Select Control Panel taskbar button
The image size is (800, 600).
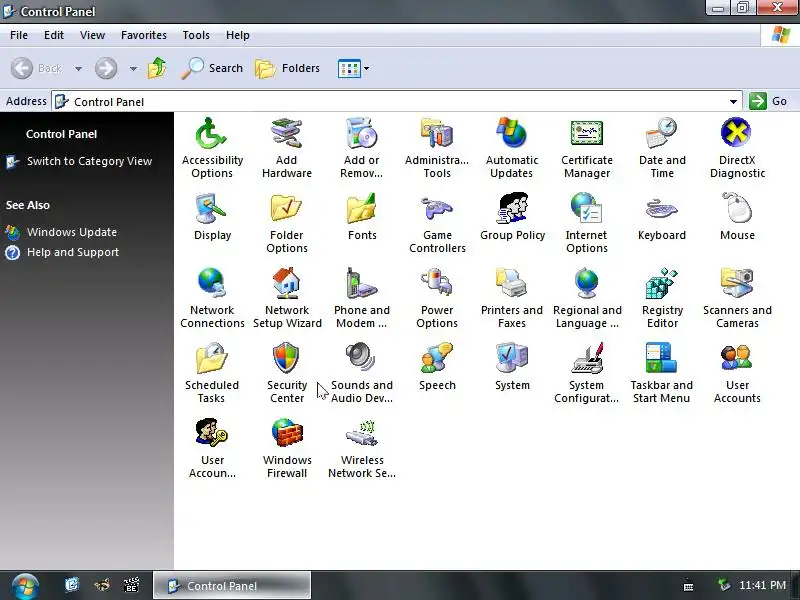tap(232, 585)
